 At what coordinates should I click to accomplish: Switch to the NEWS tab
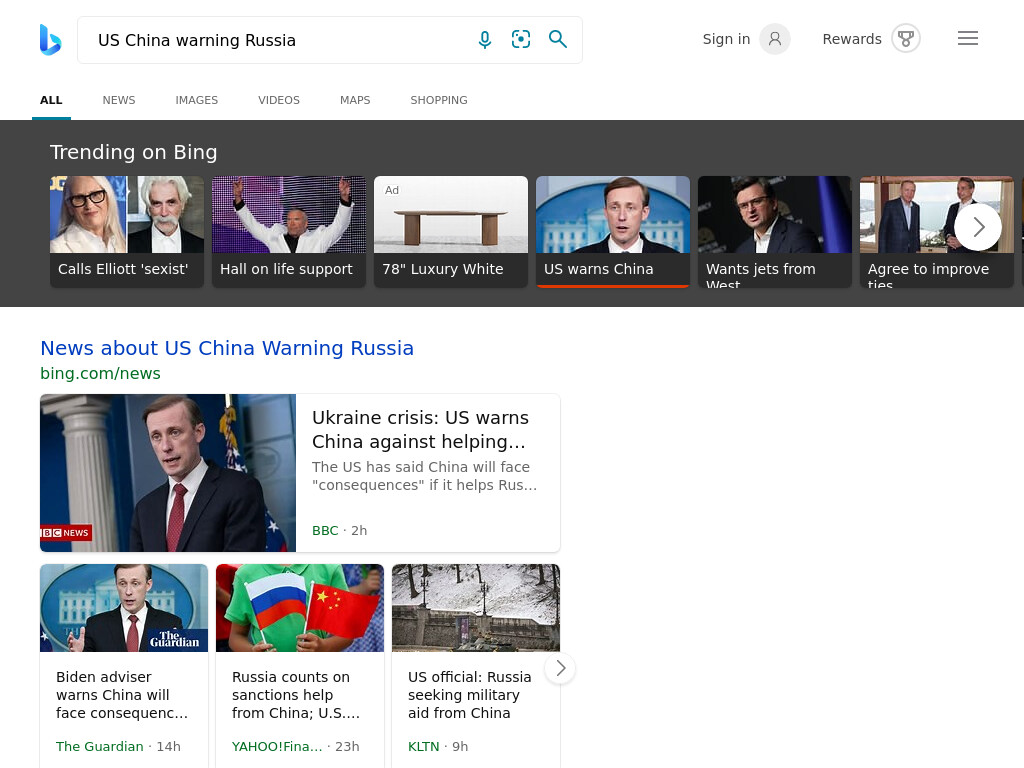point(119,100)
